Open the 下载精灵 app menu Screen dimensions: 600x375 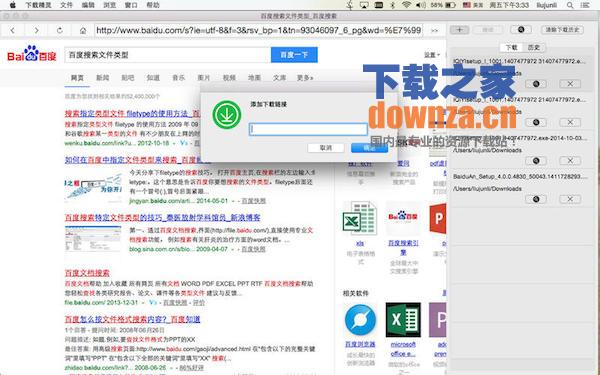pos(38,5)
